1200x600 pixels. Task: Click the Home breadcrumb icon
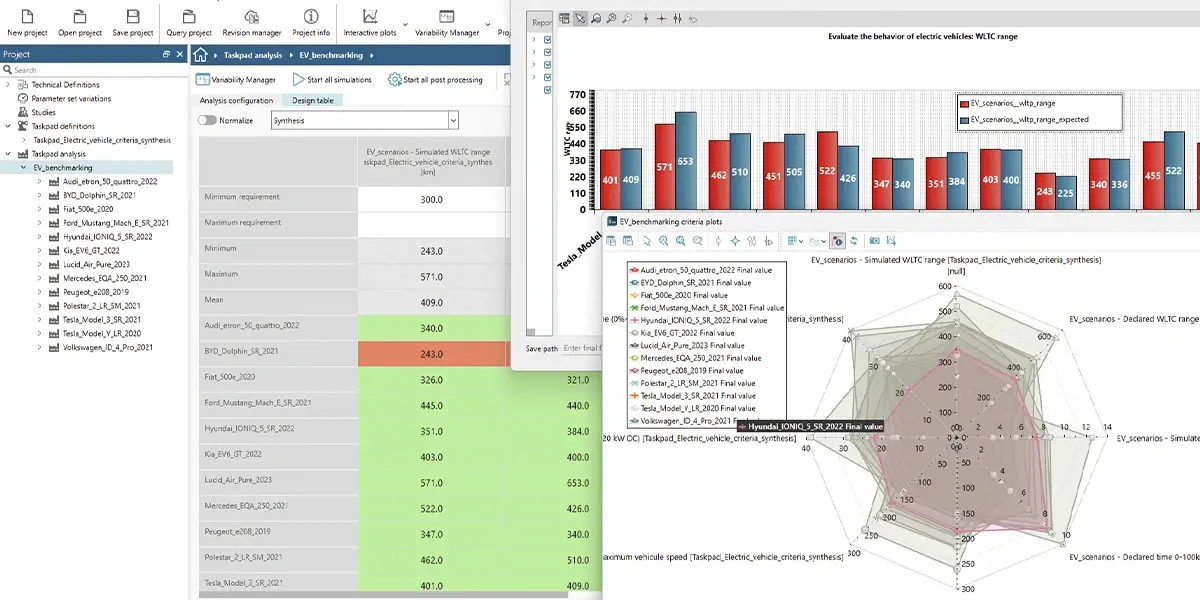pos(200,56)
